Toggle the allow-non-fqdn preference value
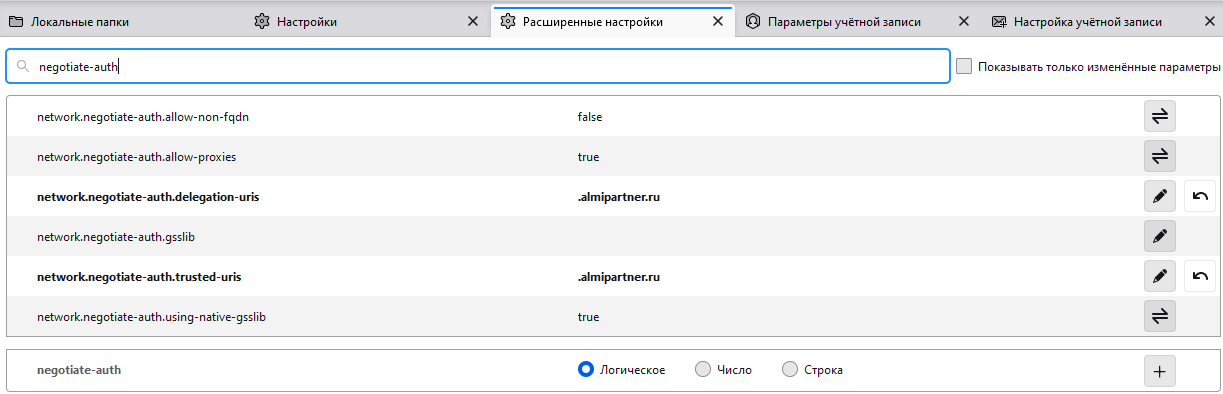 [1160, 117]
